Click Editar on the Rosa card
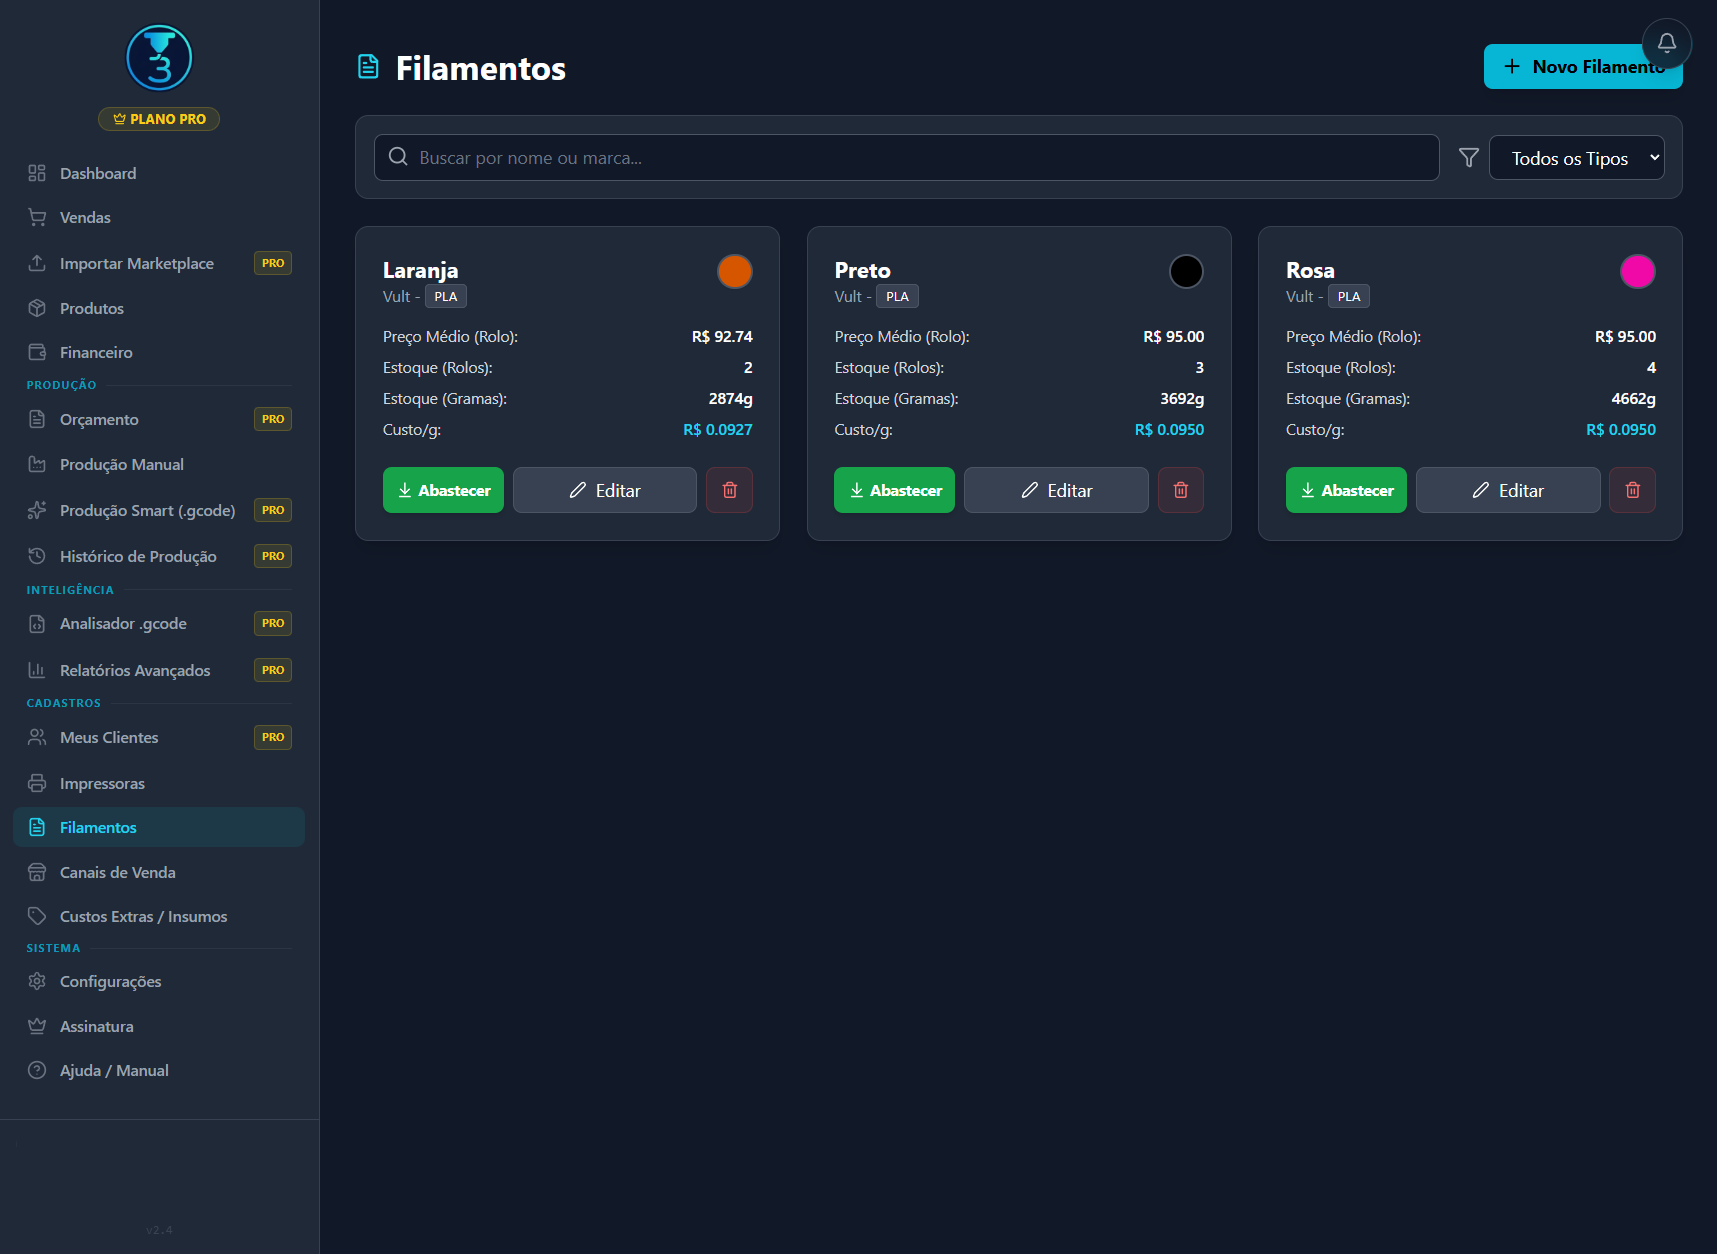Viewport: 1717px width, 1254px height. [x=1507, y=490]
